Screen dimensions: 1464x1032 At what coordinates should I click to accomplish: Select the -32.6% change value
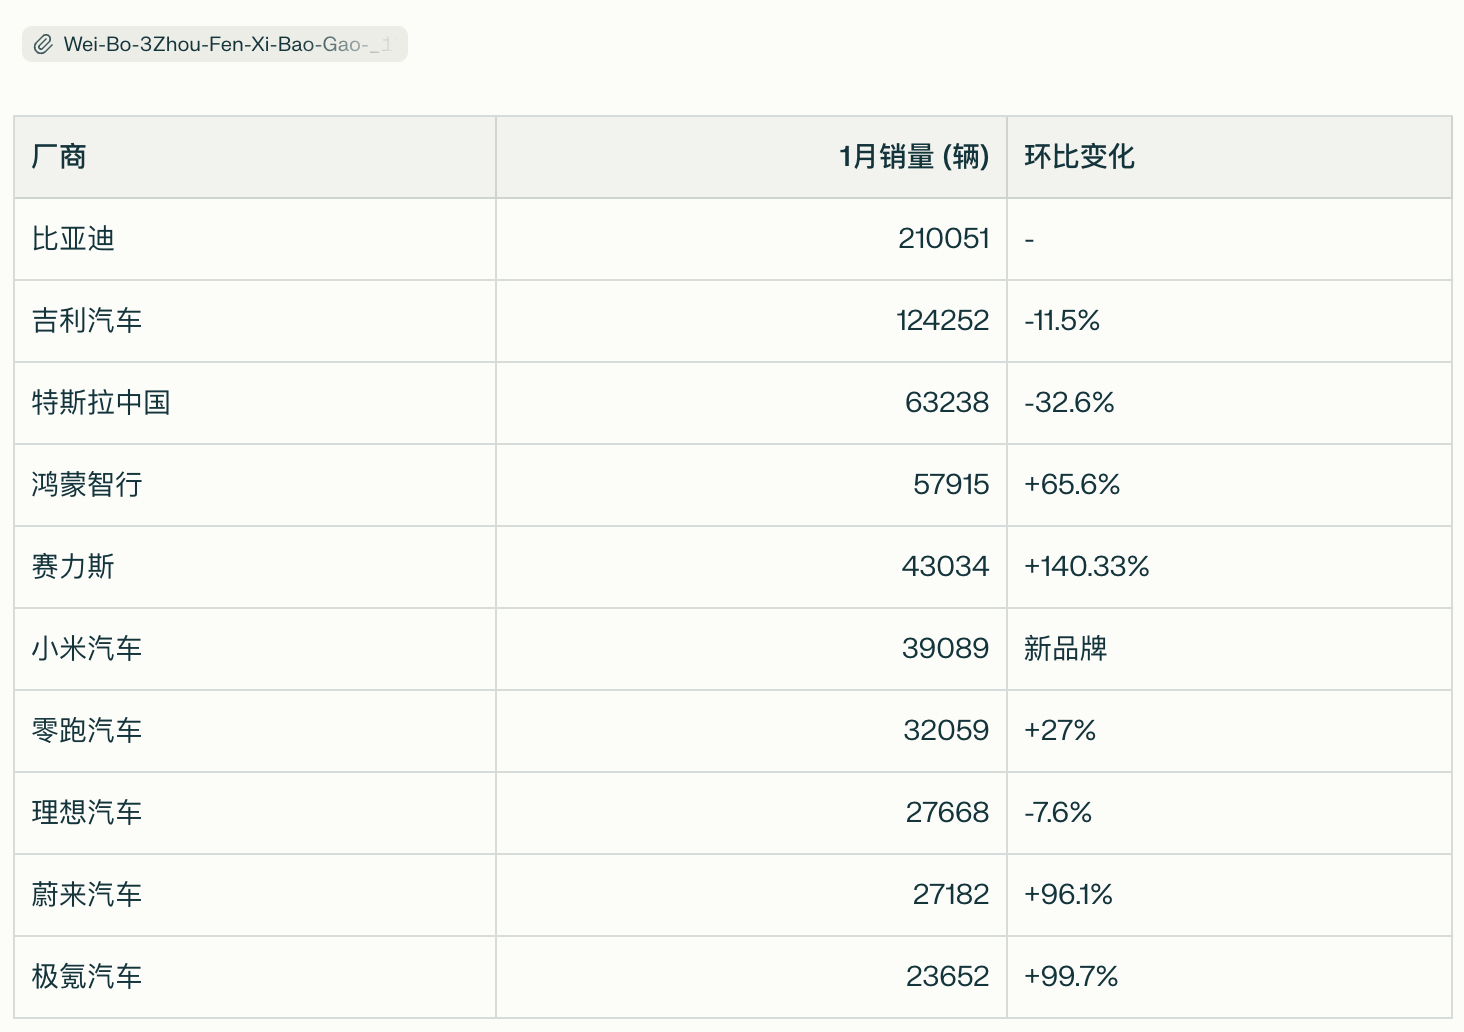(x=1069, y=403)
